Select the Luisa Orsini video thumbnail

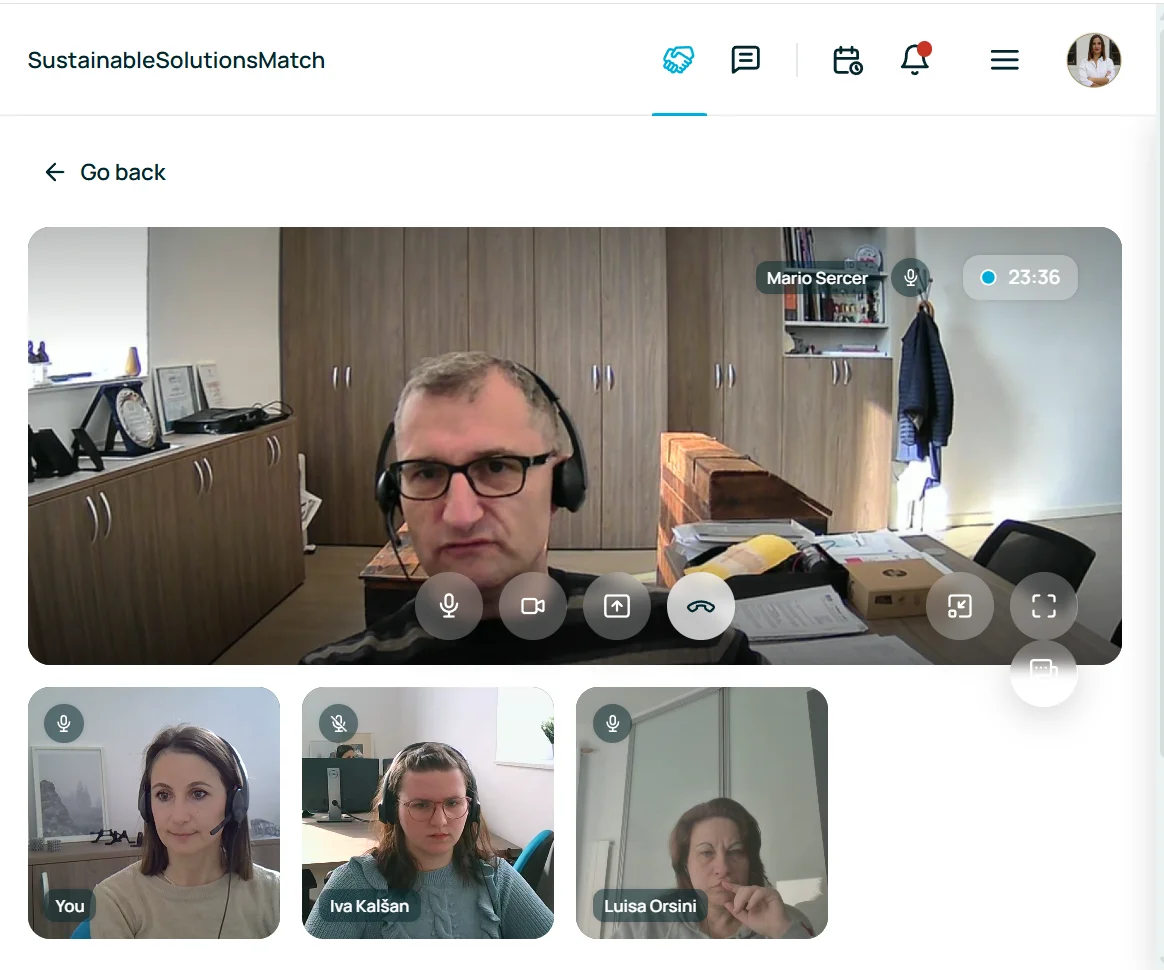[x=702, y=812]
